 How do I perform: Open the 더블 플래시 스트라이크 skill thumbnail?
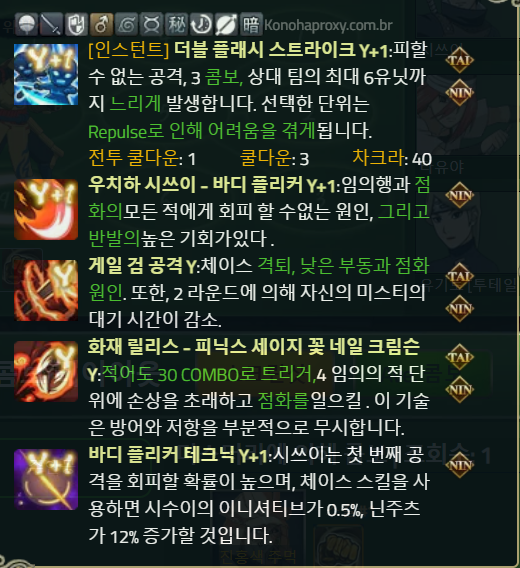click(x=46, y=75)
